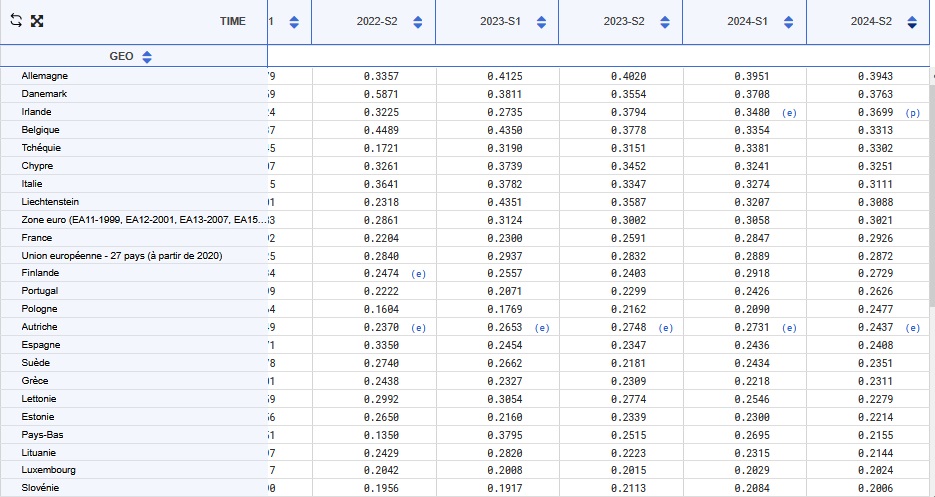The image size is (935, 497).
Task: Select the Luxembourg row label
Action: (48, 470)
